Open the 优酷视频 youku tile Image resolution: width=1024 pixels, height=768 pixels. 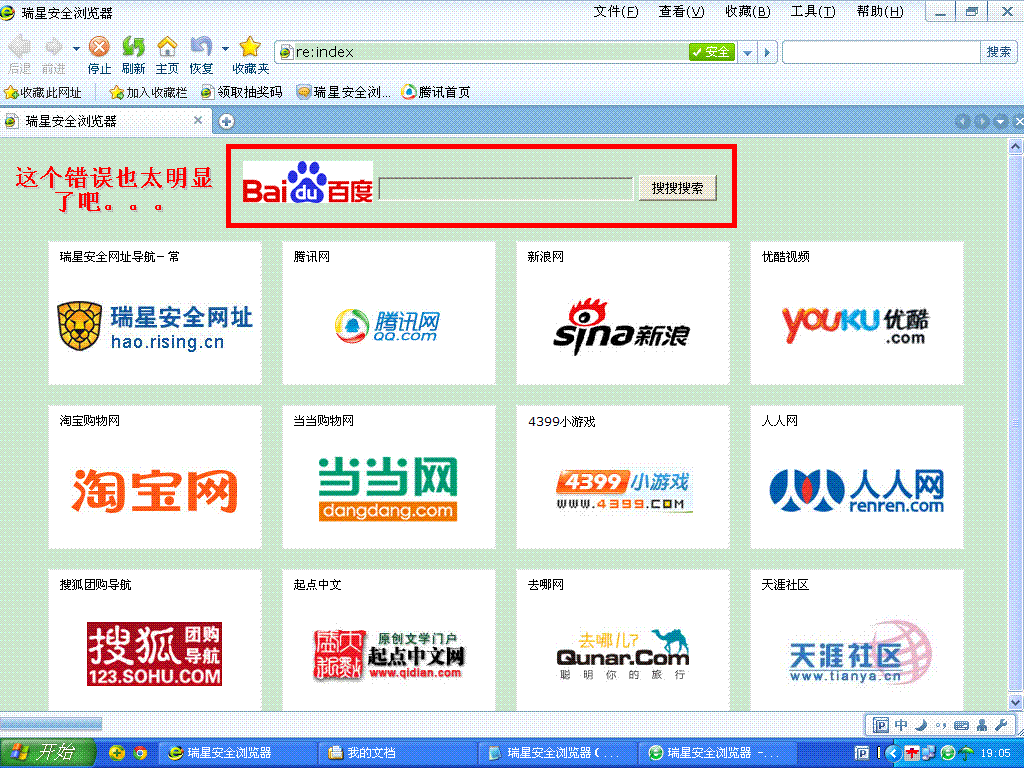(x=857, y=313)
